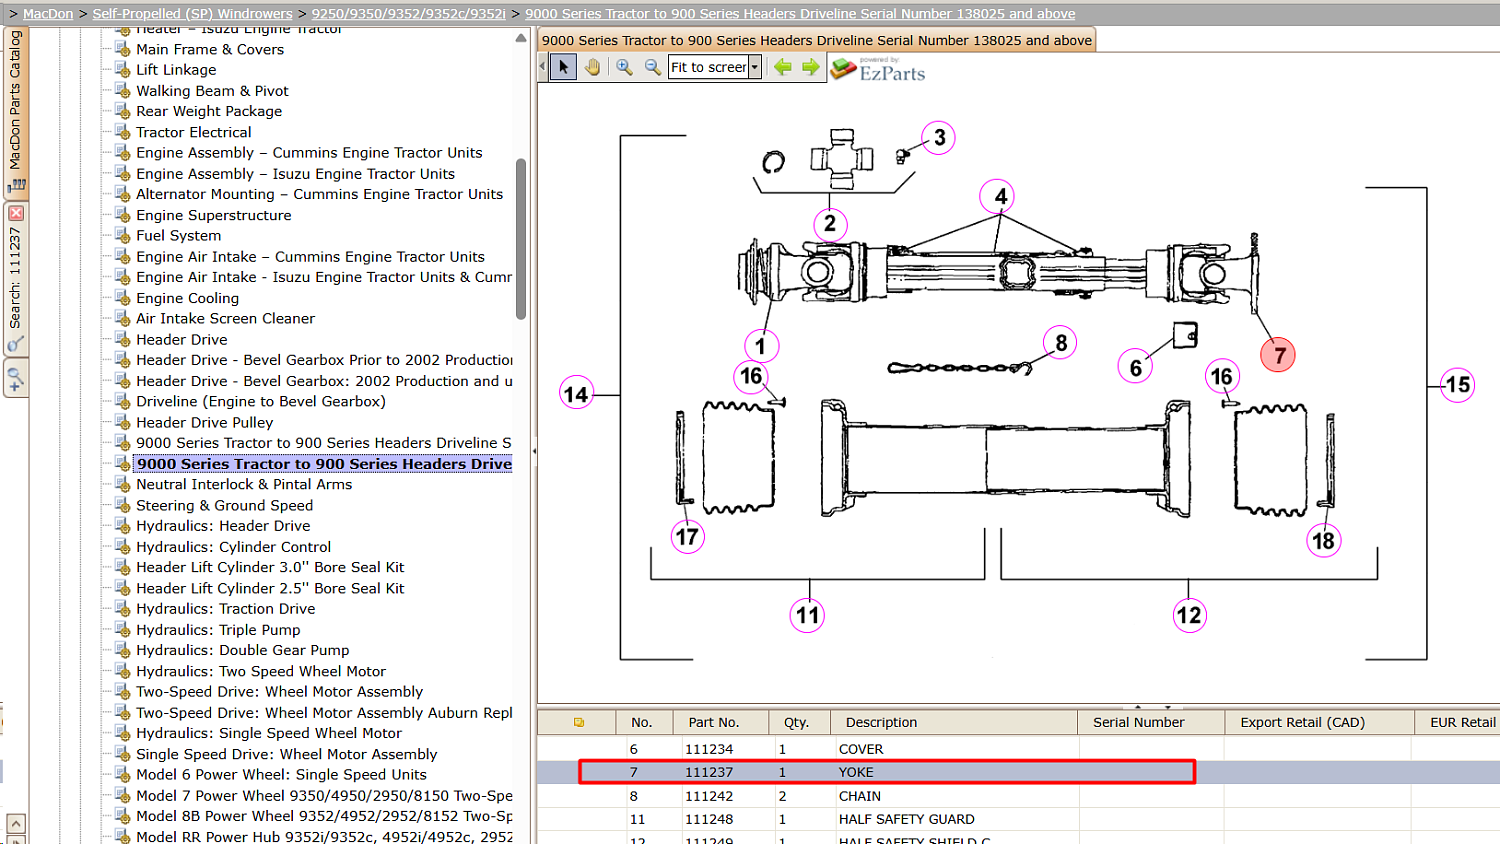Viewport: 1500px width, 844px height.
Task: Open Lift Linkage tree item
Action: click(176, 70)
